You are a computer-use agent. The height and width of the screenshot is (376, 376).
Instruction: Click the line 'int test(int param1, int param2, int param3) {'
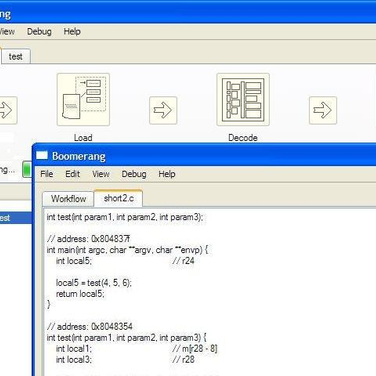[127, 338]
